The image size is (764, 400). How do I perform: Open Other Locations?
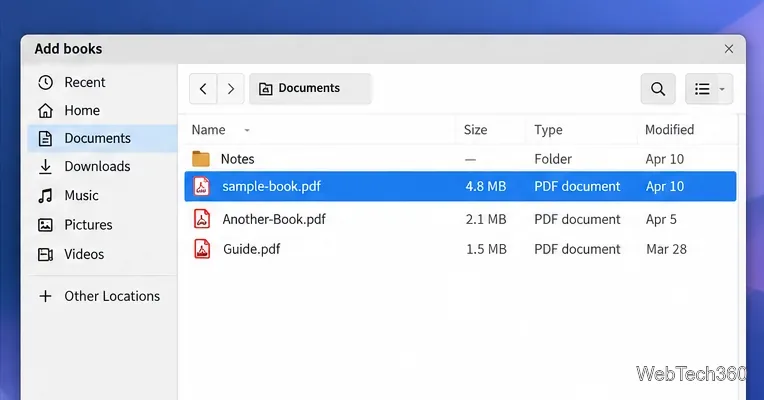[x=103, y=296]
